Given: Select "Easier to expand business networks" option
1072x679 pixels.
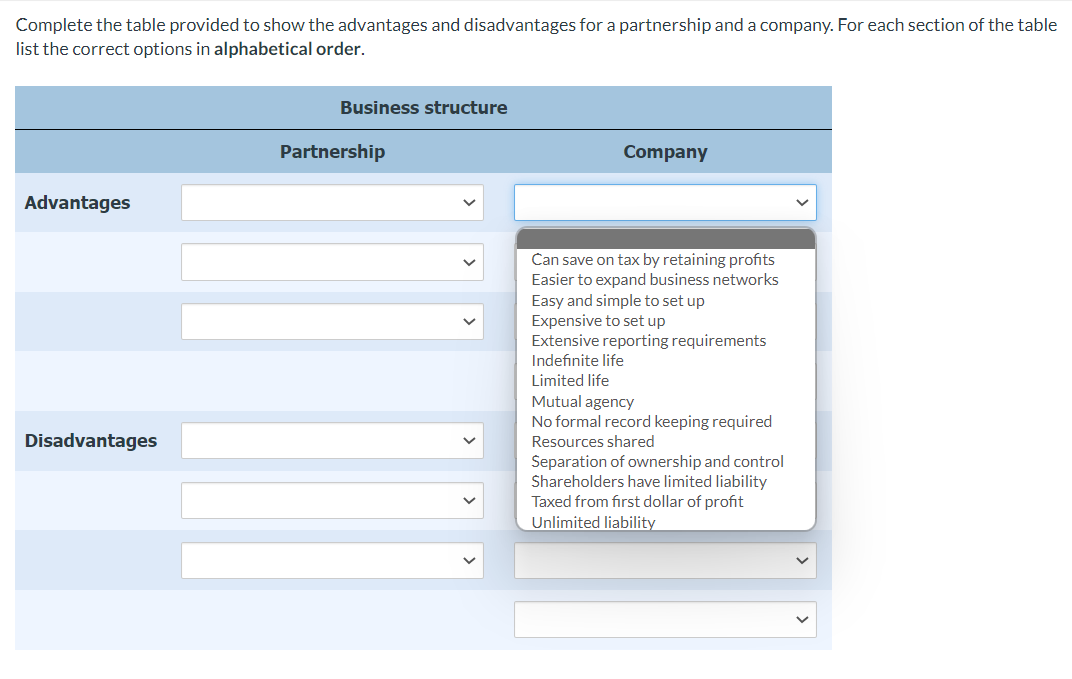Looking at the screenshot, I should pyautogui.click(x=654, y=280).
